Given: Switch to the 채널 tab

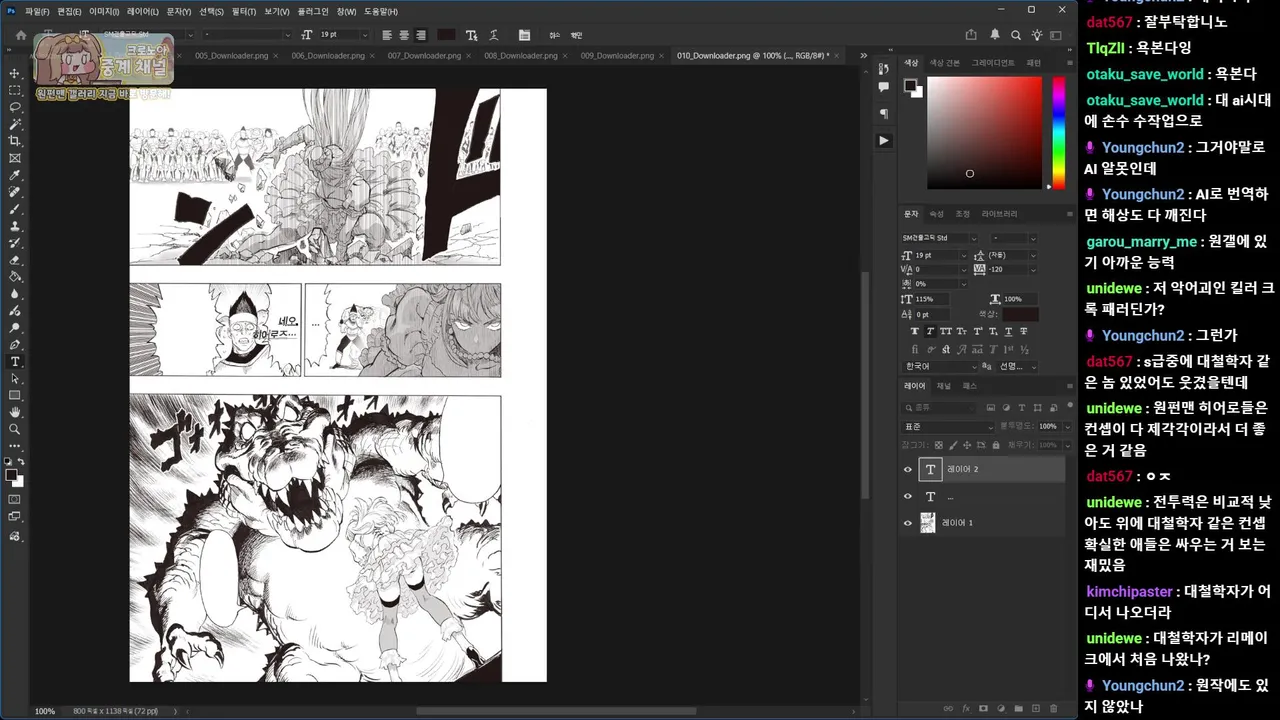Looking at the screenshot, I should click(944, 386).
